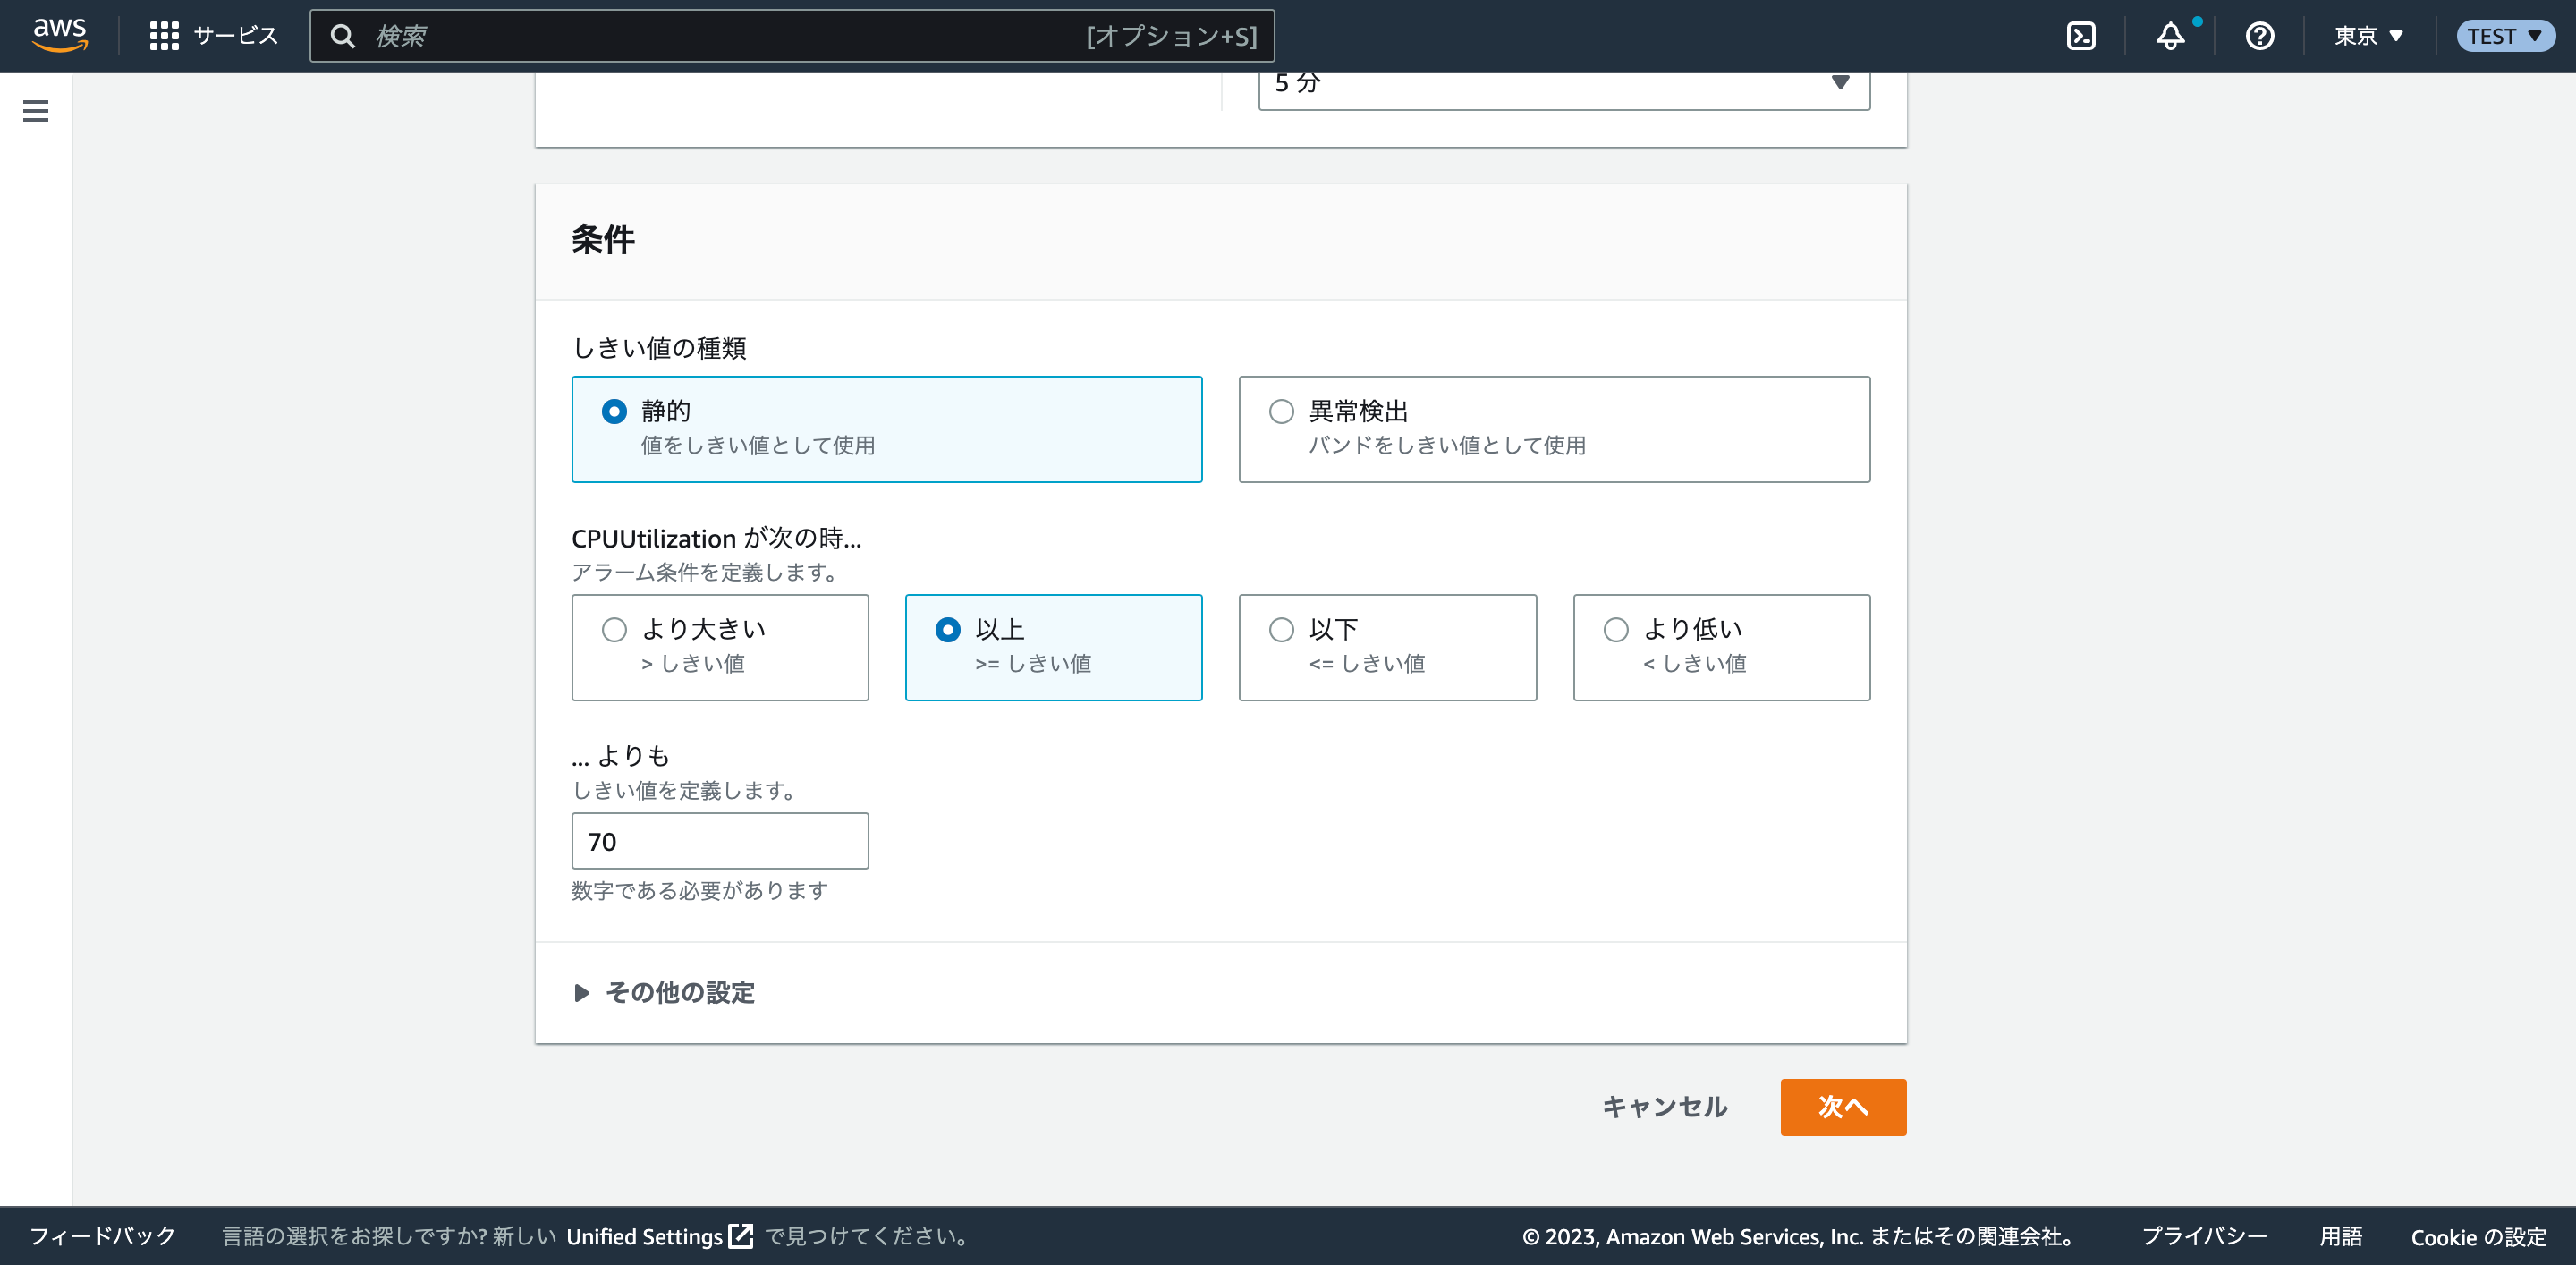Click the Unified Settings external link icon

tap(740, 1236)
